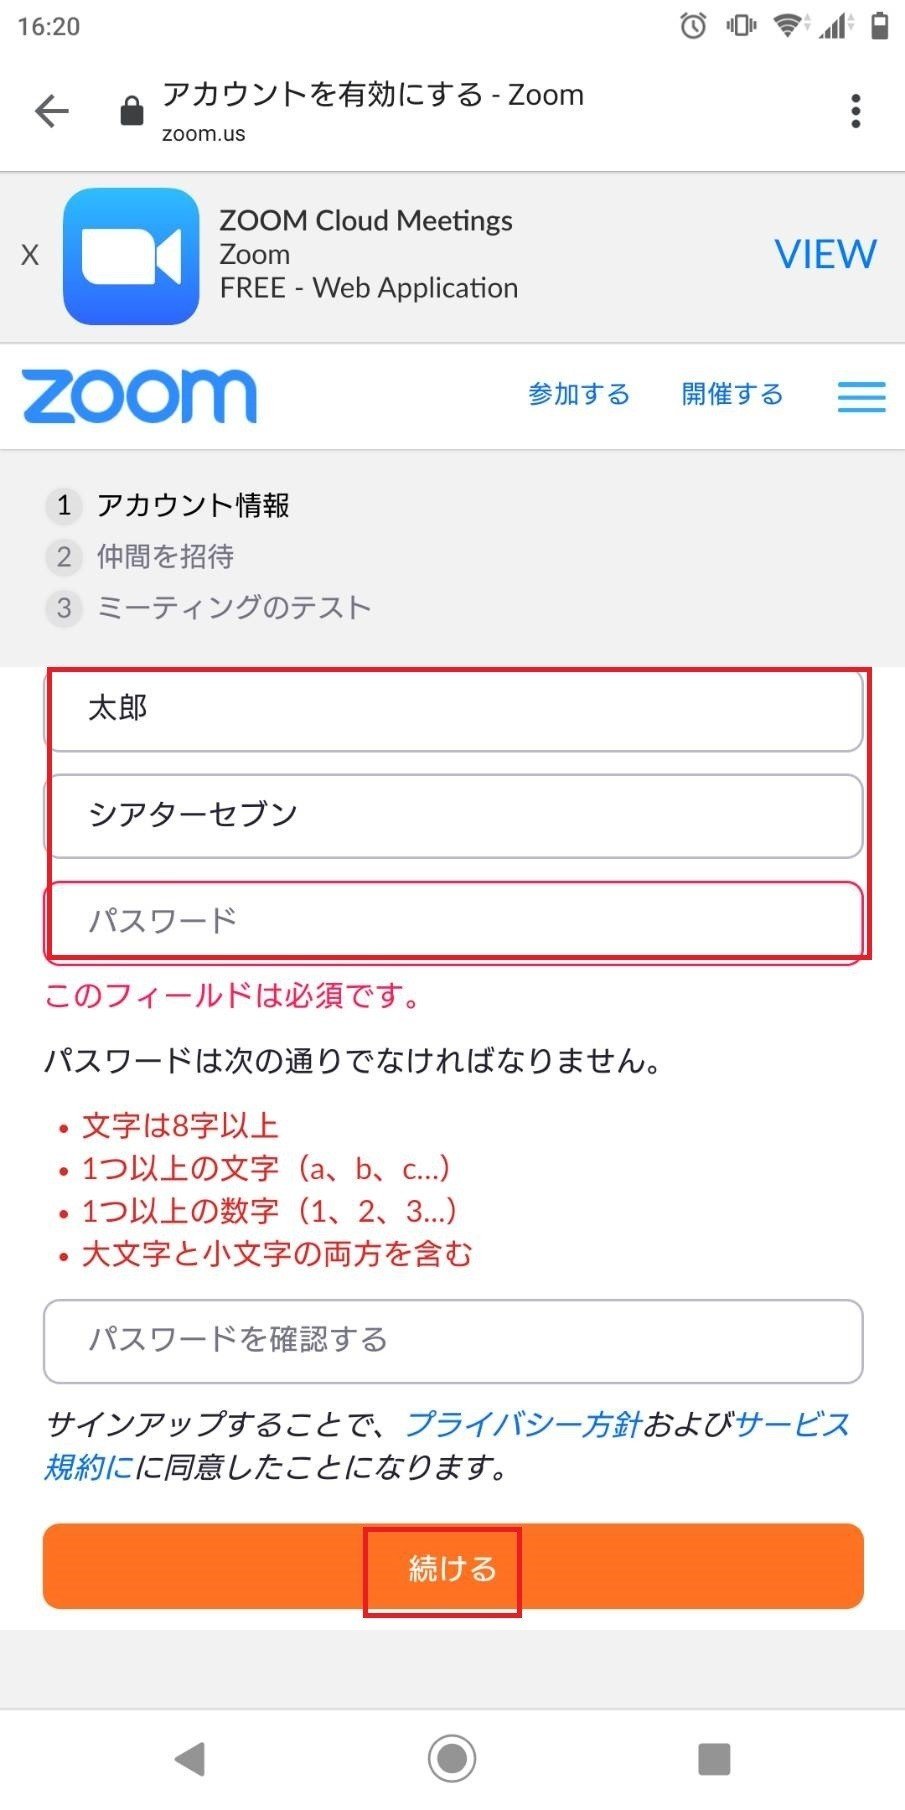
Task: Tap the 続ける button
Action: pos(450,1568)
